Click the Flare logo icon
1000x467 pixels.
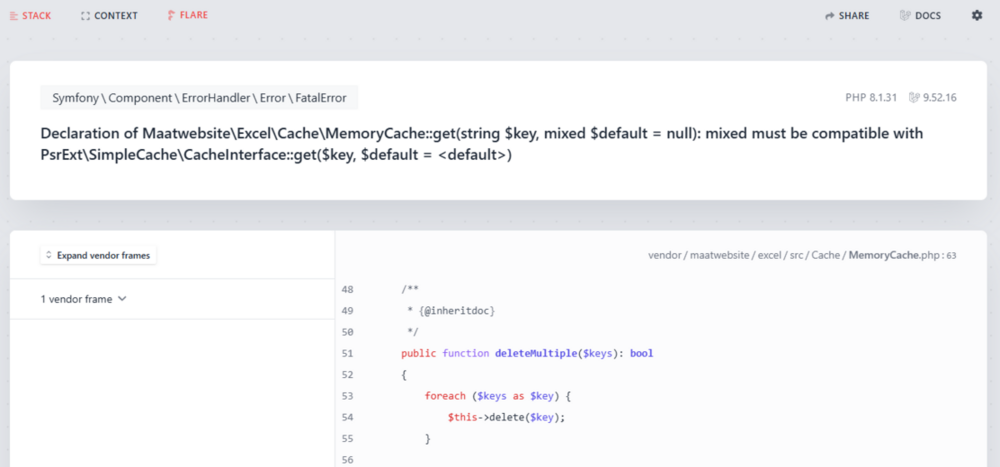click(171, 15)
